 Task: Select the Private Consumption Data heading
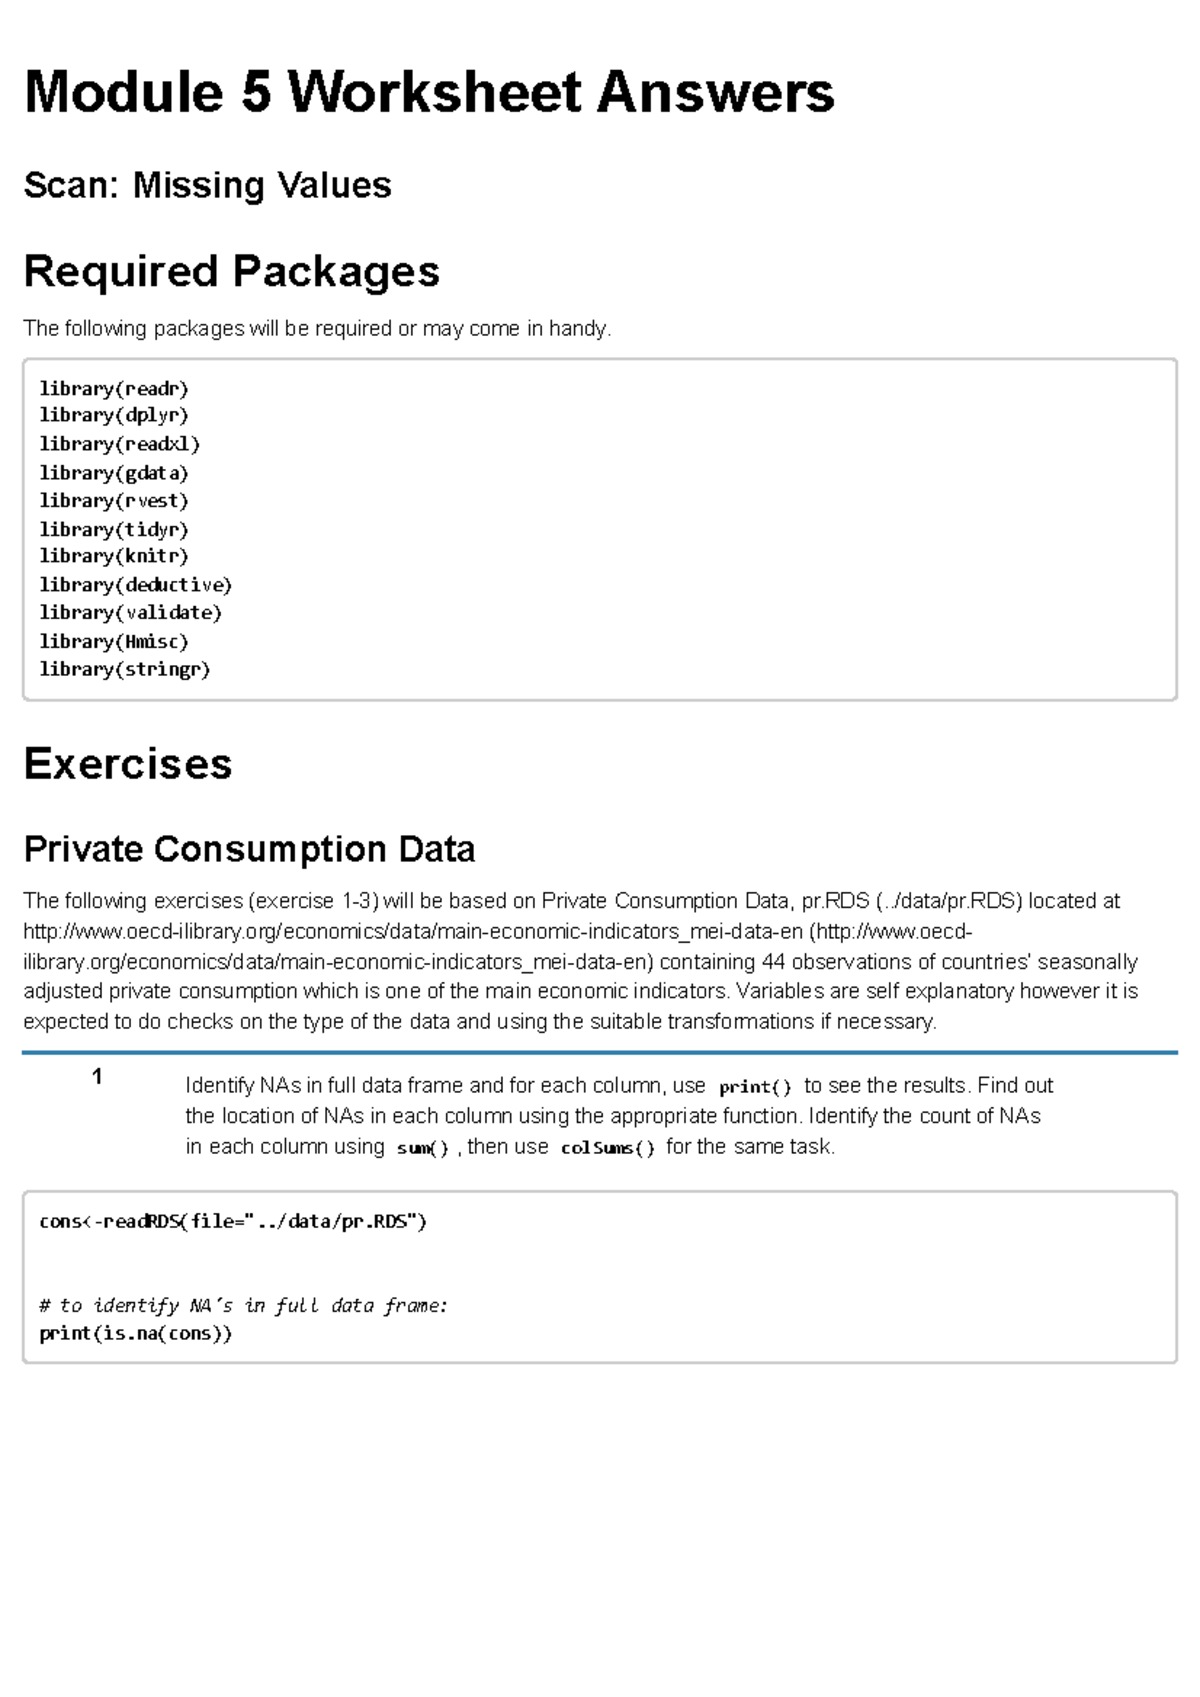coord(249,849)
